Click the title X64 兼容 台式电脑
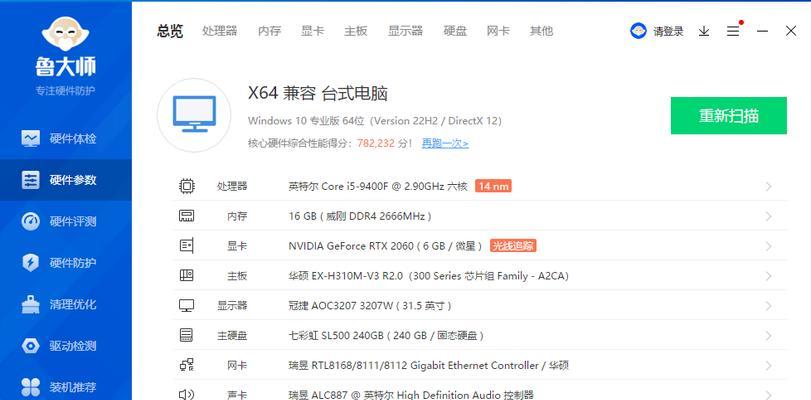This screenshot has width=811, height=400. (318, 94)
